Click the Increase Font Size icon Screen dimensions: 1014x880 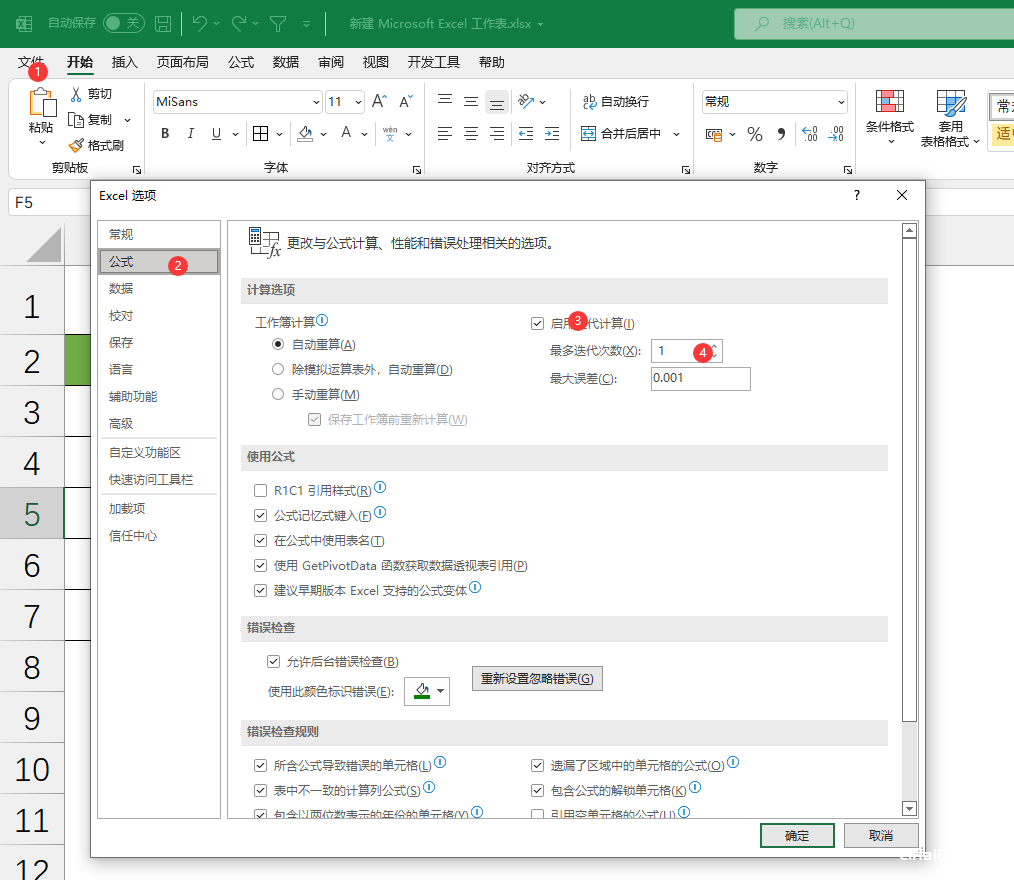click(x=379, y=102)
